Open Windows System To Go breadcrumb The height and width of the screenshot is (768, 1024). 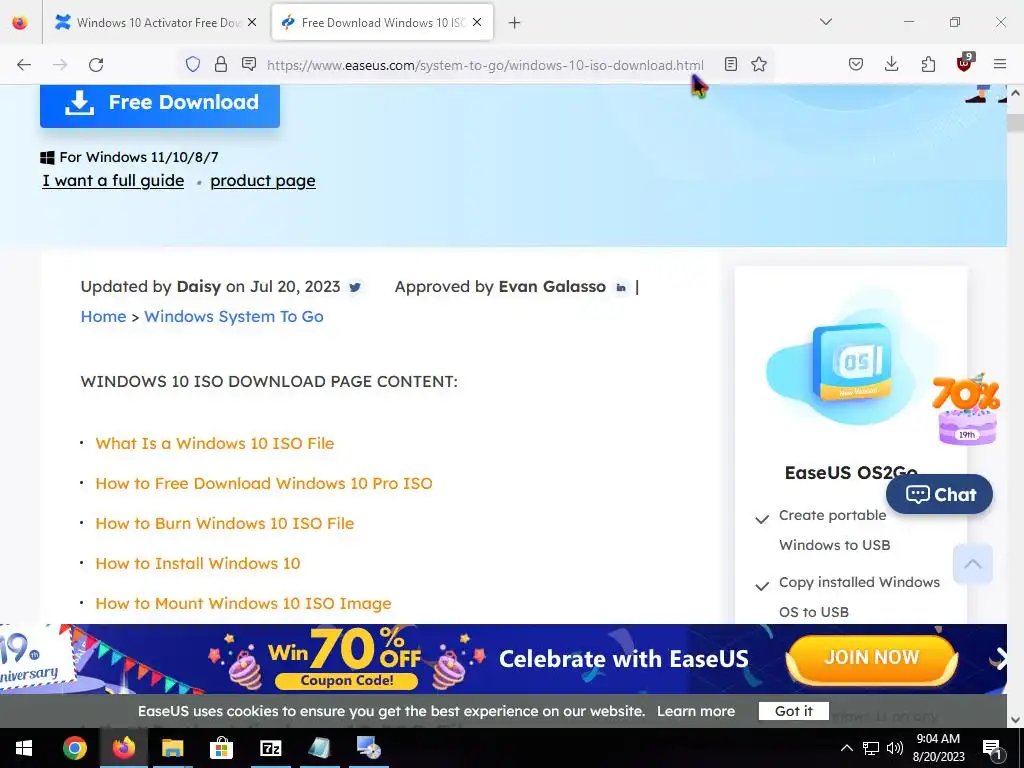coord(234,317)
